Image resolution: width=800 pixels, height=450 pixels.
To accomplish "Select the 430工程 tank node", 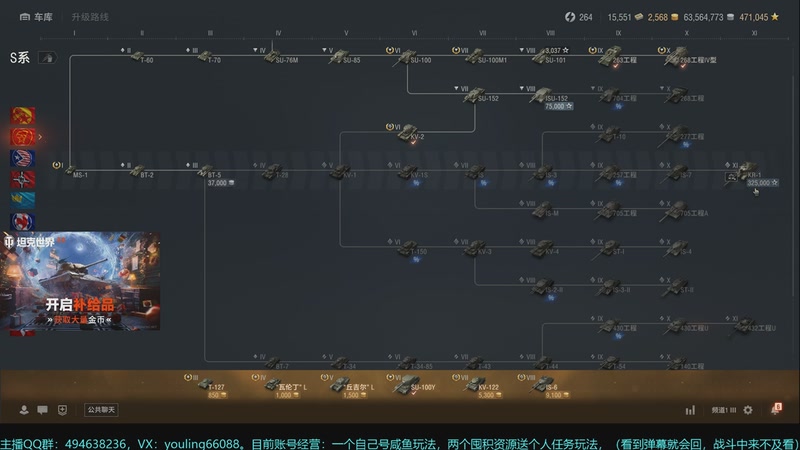I will (x=616, y=326).
